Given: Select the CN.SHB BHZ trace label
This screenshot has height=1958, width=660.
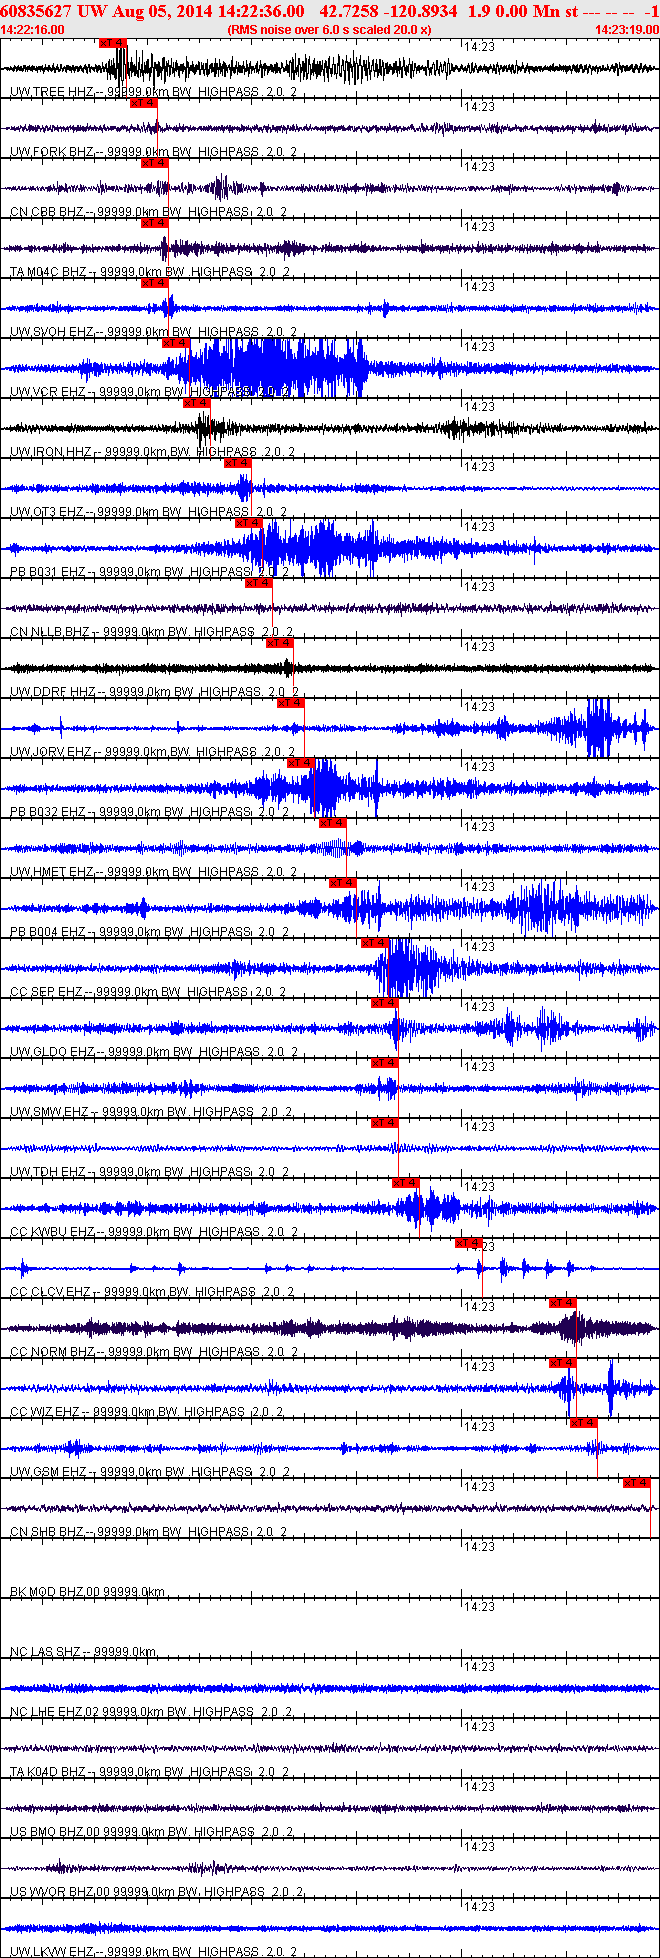Looking at the screenshot, I should (x=148, y=1532).
